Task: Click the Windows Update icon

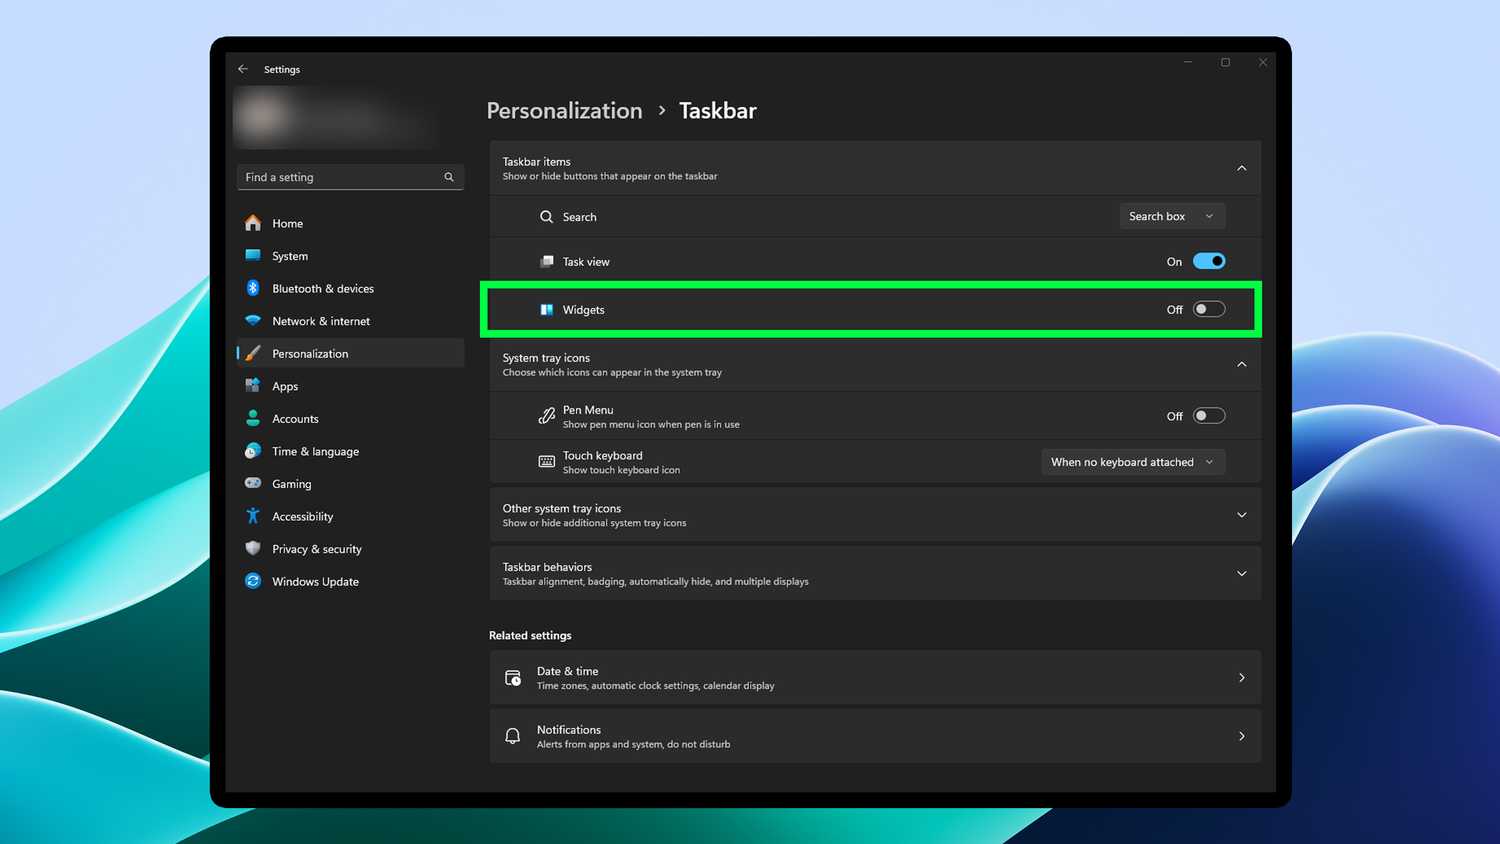Action: tap(253, 581)
